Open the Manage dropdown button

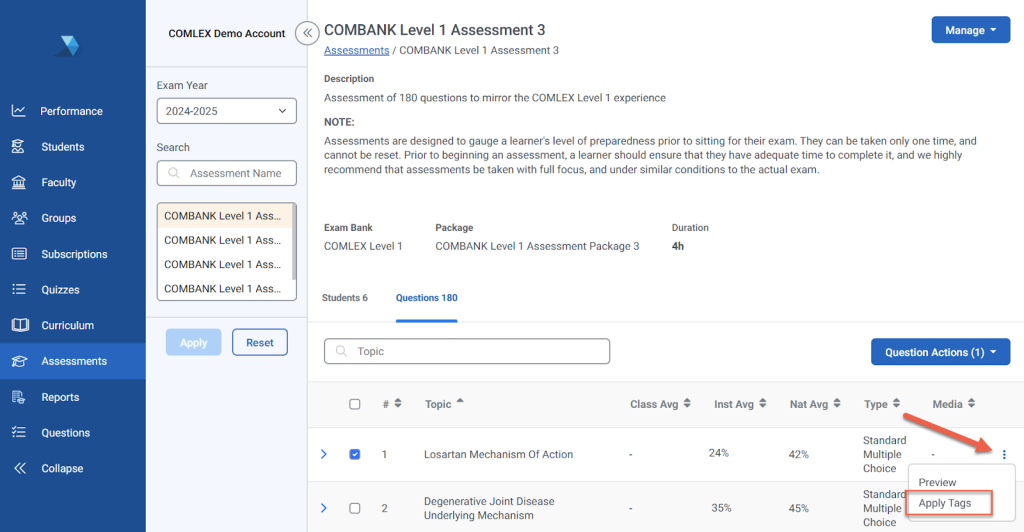970,30
